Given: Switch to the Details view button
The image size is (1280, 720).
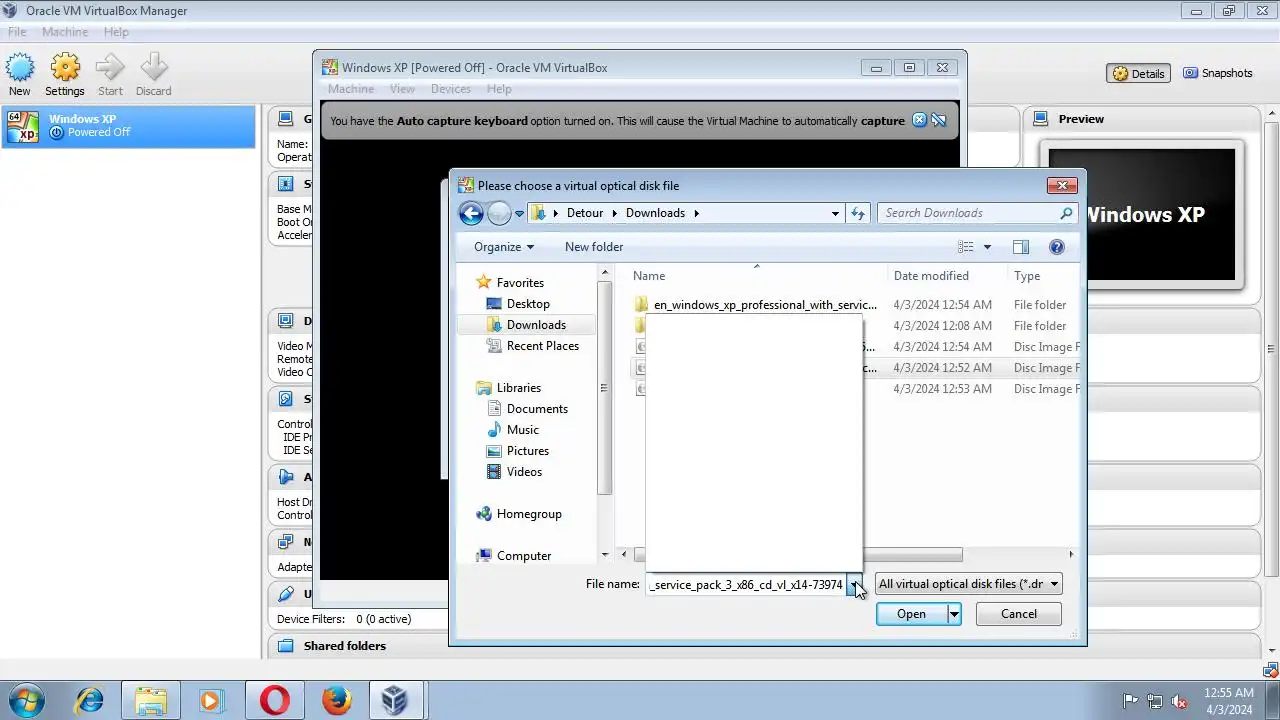Looking at the screenshot, I should pos(1138,74).
